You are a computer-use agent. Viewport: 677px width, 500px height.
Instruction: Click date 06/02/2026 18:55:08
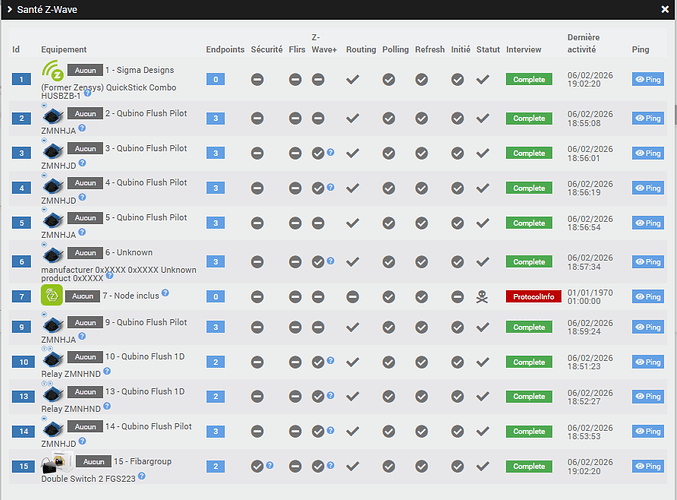coord(590,118)
